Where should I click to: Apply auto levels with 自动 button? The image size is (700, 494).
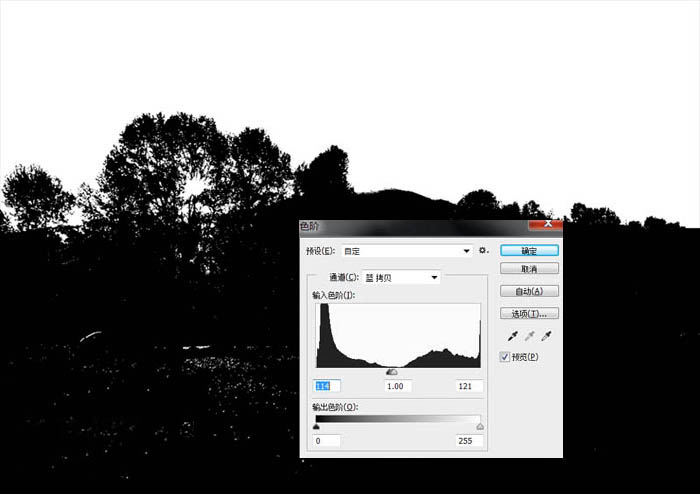click(529, 291)
